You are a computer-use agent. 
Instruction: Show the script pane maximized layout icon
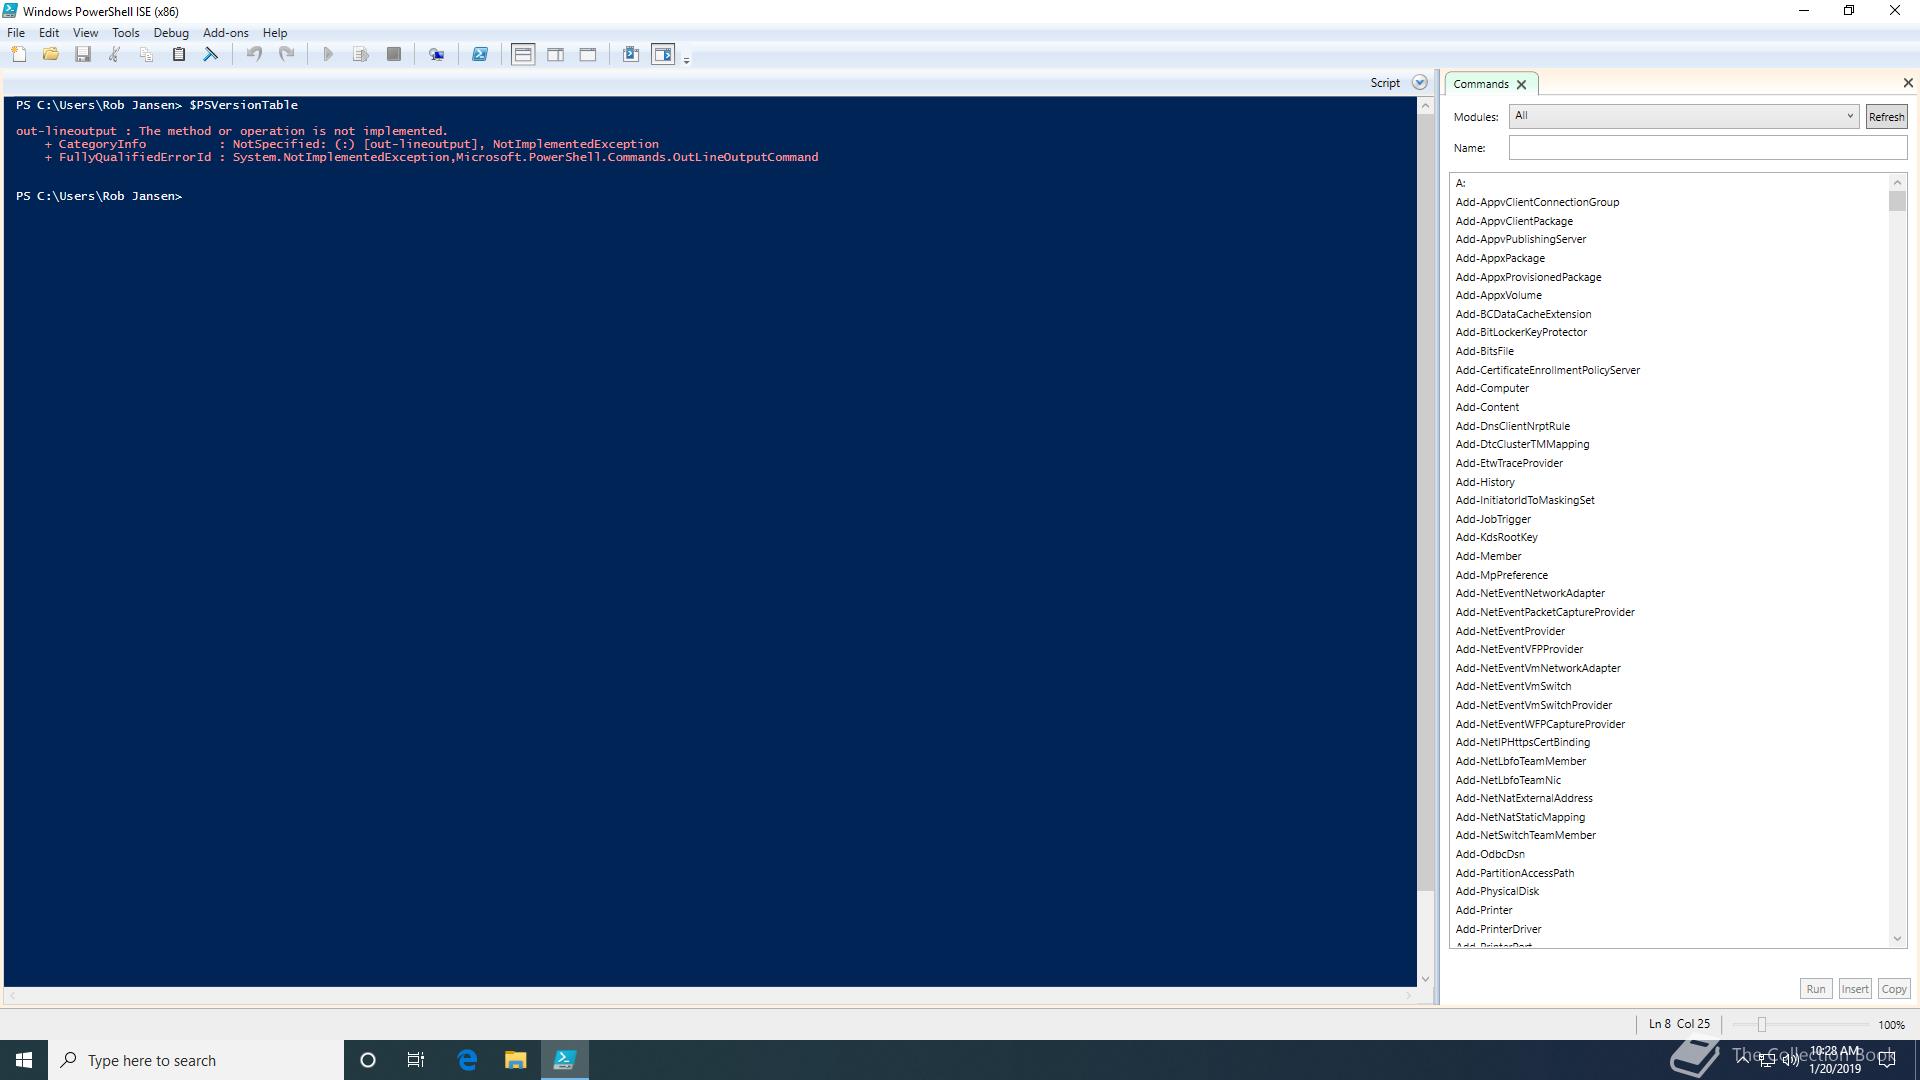(588, 55)
